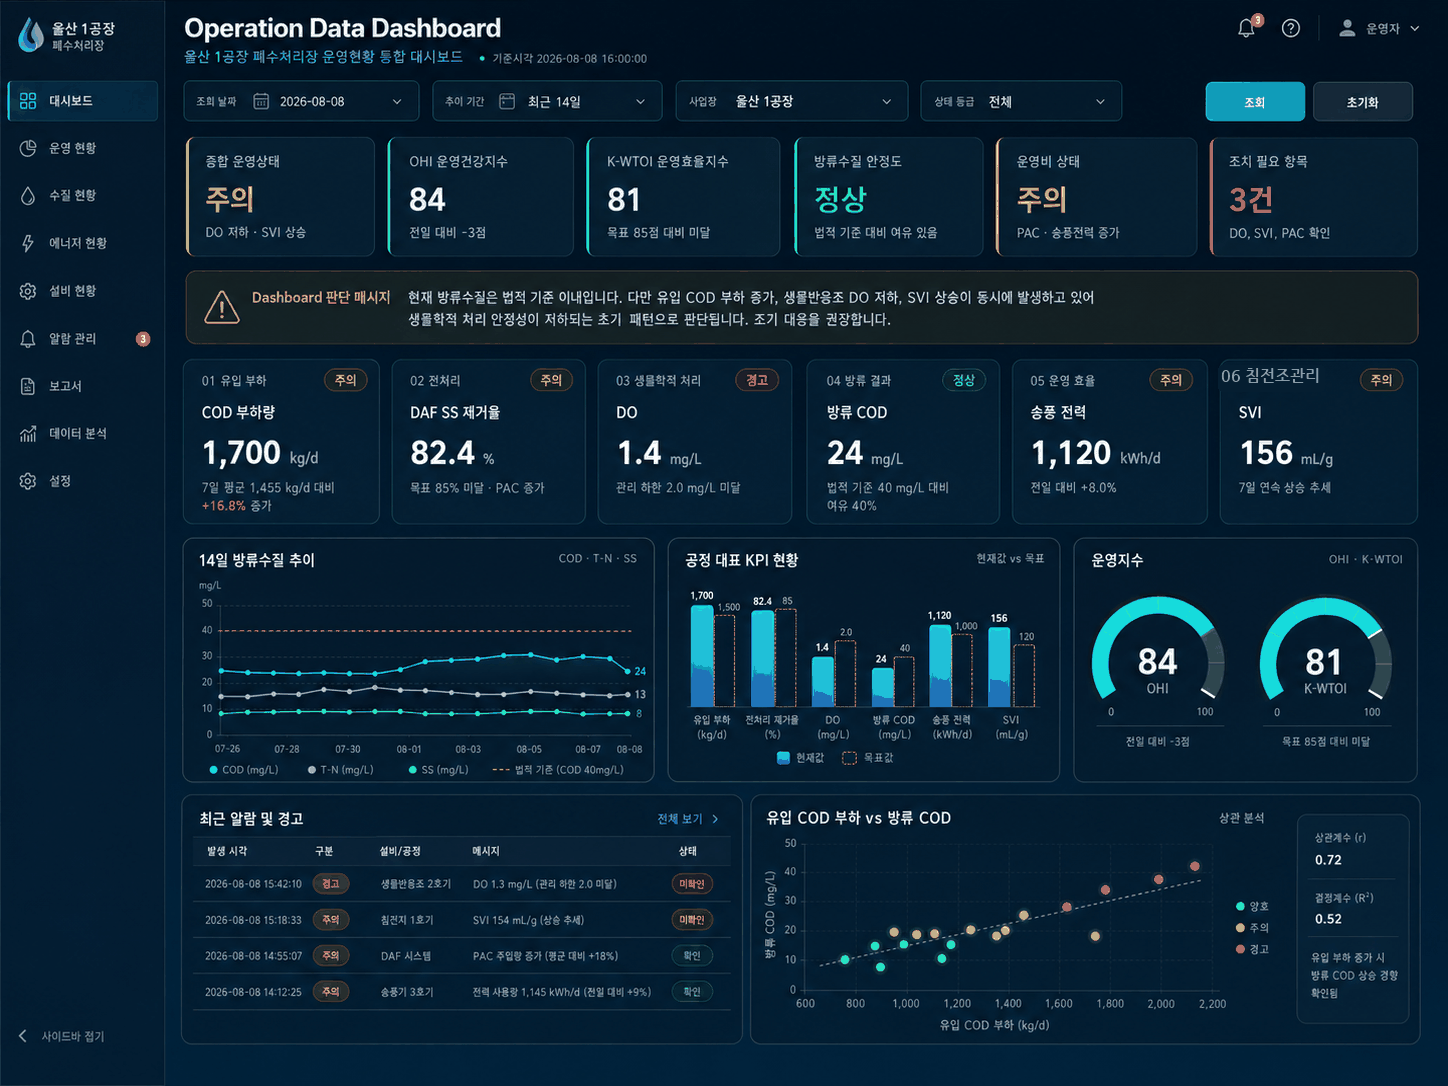Open 설정 in the sidebar

82,481
